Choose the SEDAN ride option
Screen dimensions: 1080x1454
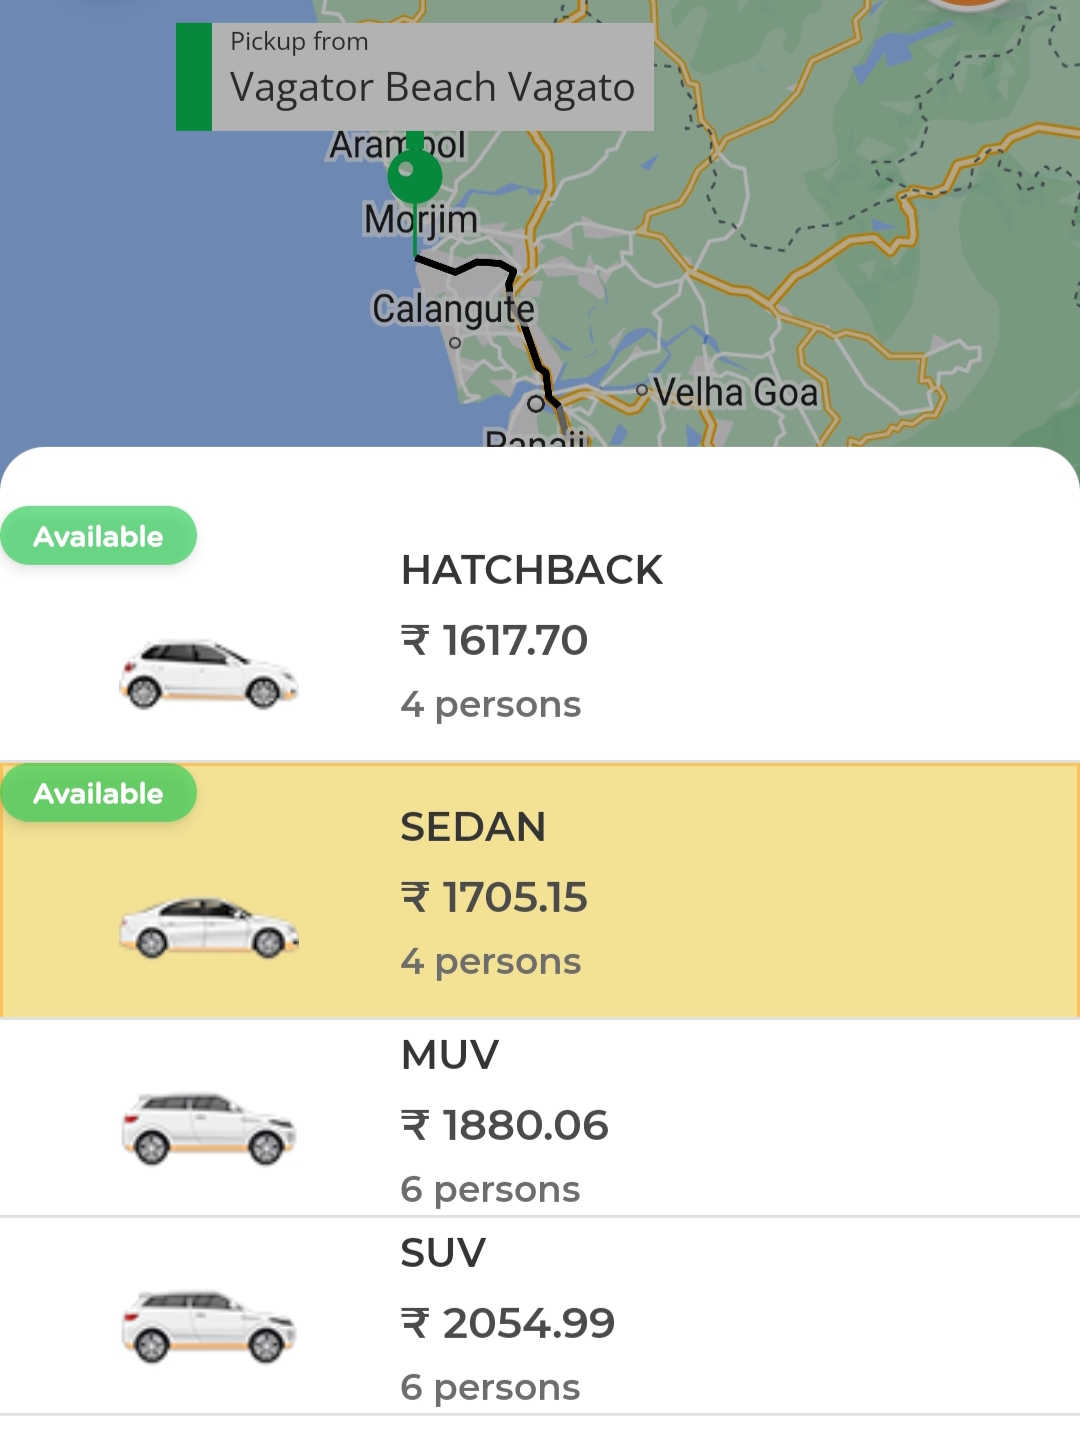(540, 890)
